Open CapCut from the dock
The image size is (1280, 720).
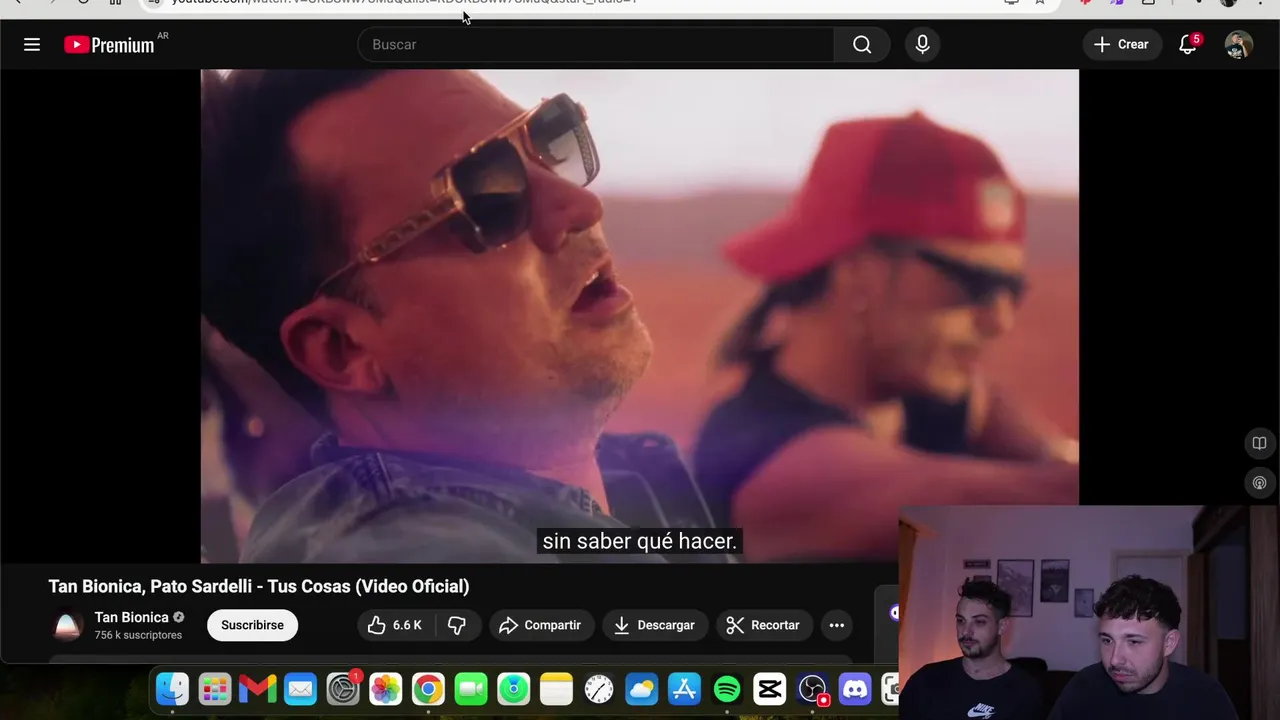[x=769, y=689]
